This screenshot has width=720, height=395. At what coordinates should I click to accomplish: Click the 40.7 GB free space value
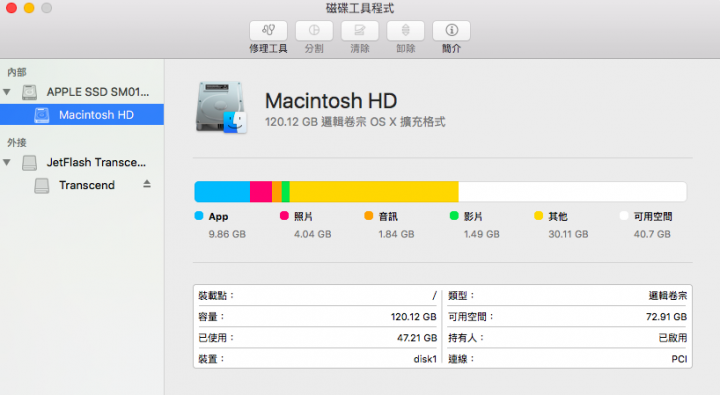click(x=652, y=234)
